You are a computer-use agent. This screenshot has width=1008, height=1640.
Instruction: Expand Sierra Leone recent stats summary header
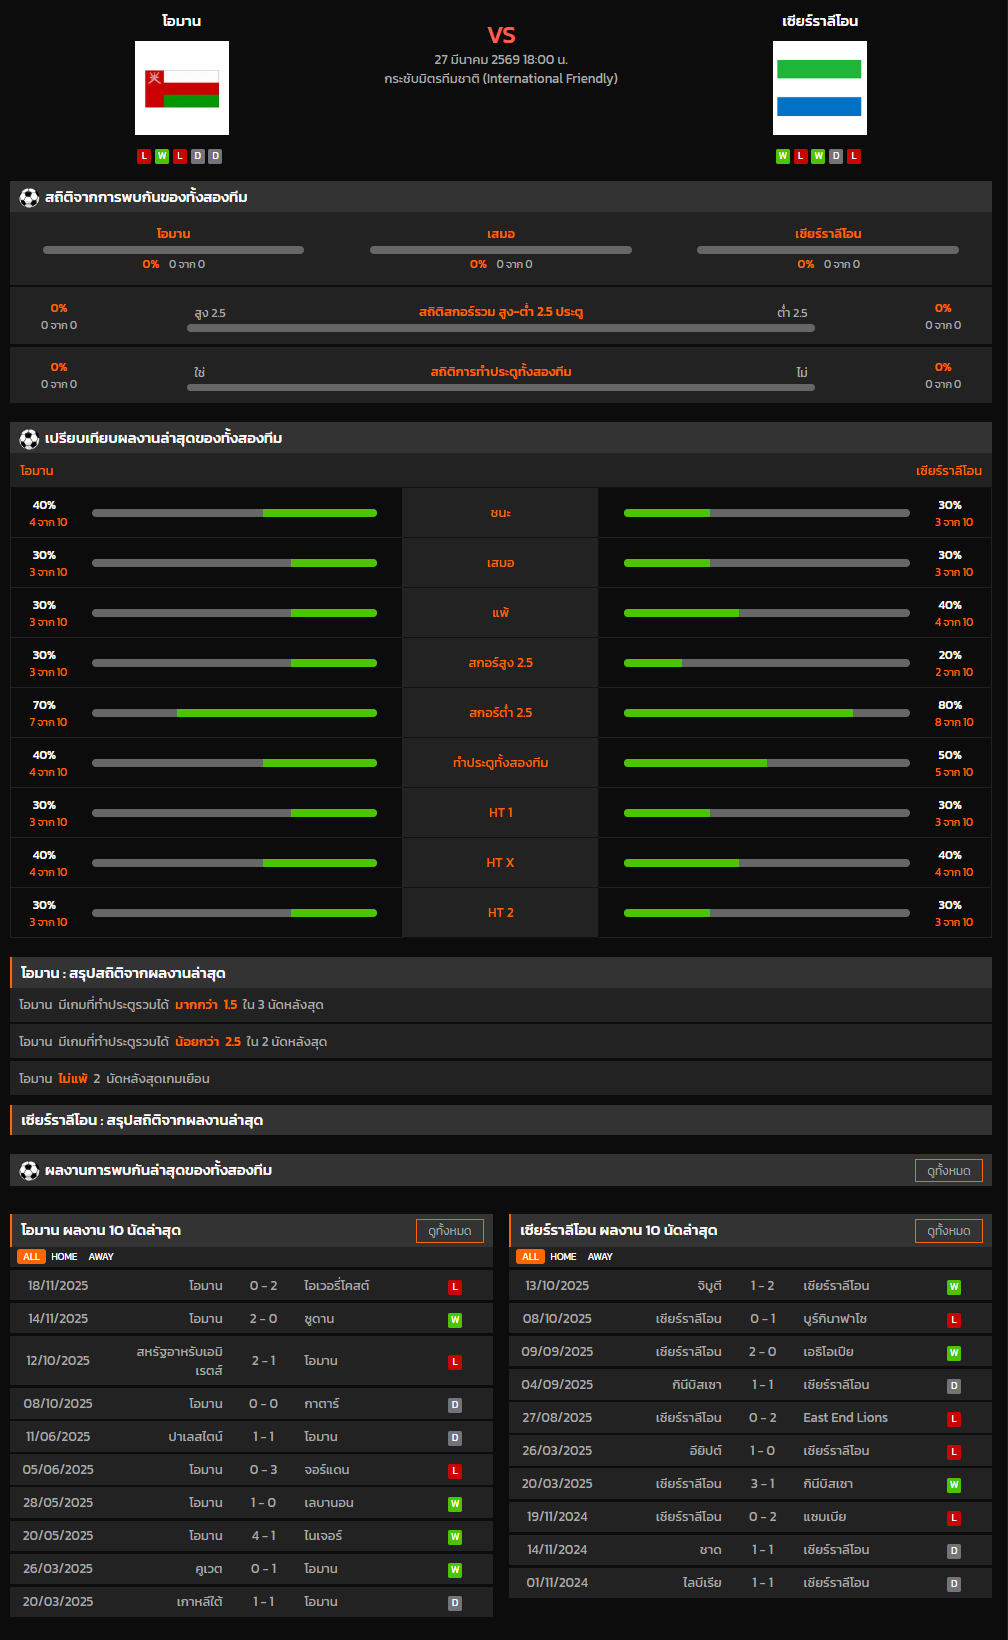pos(500,1121)
